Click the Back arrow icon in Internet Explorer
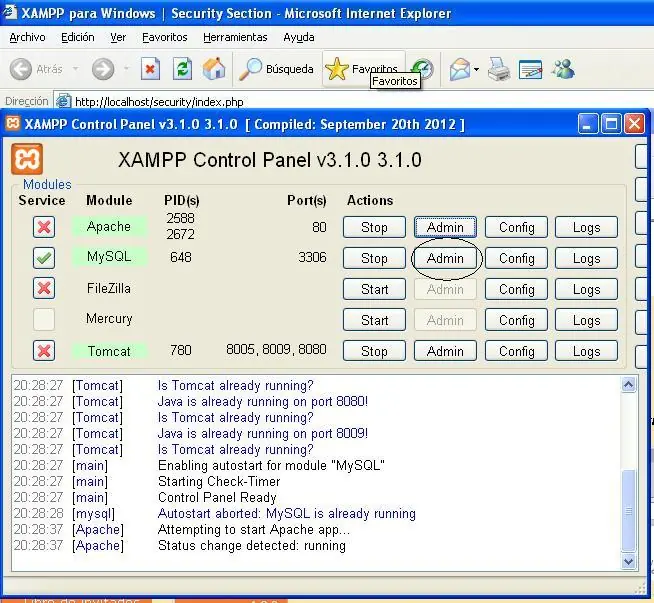The height and width of the screenshot is (603, 654). 20,69
